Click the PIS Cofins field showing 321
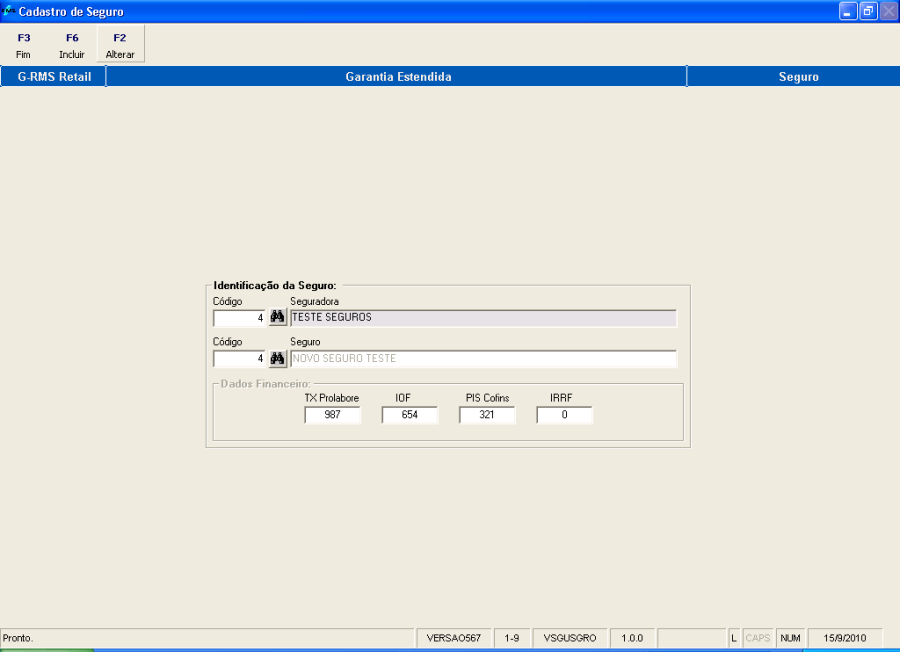Screen dimensions: 900x652 pos(487,414)
